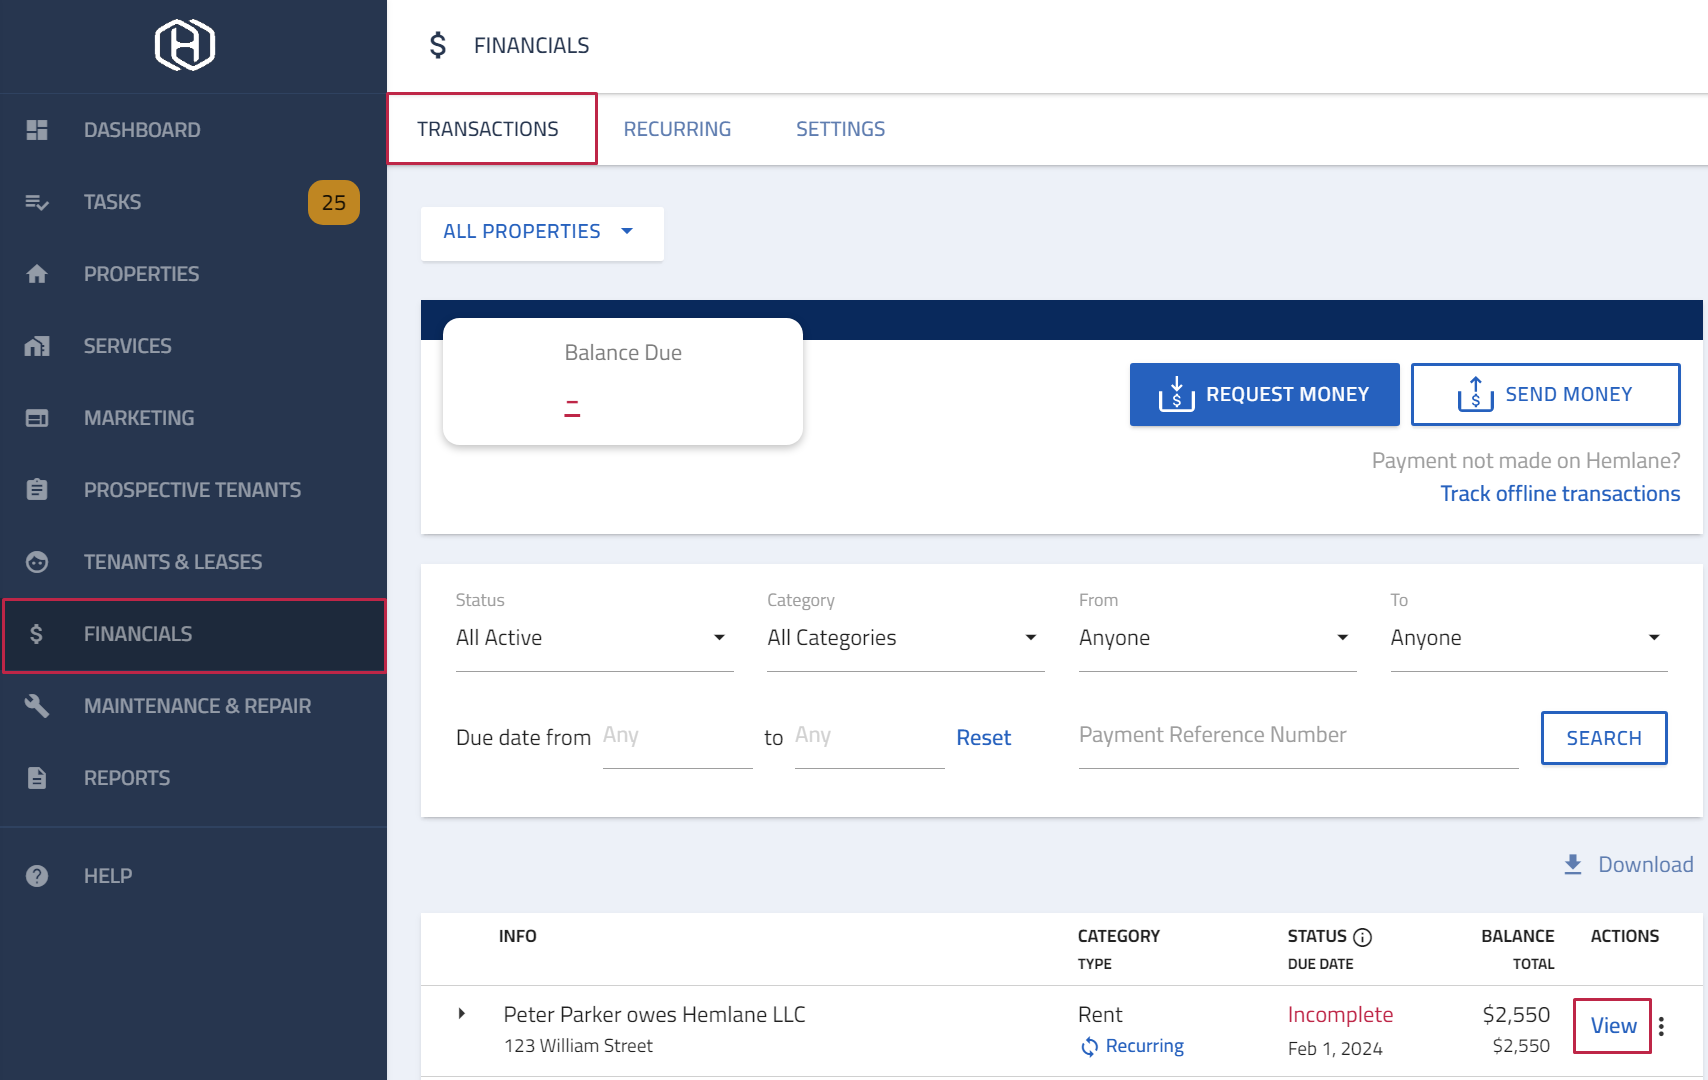The width and height of the screenshot is (1708, 1080).
Task: Click the Download link
Action: point(1628,865)
